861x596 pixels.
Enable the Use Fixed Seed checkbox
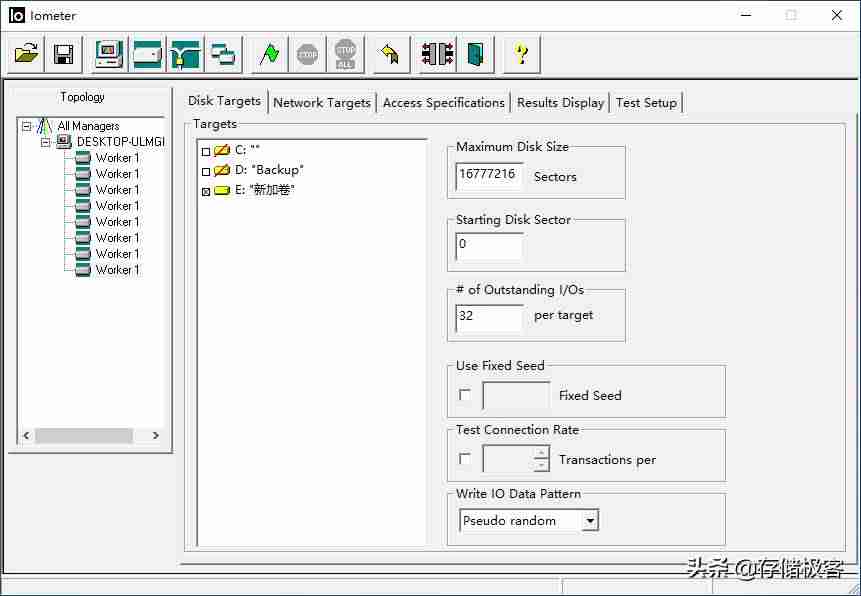click(465, 394)
